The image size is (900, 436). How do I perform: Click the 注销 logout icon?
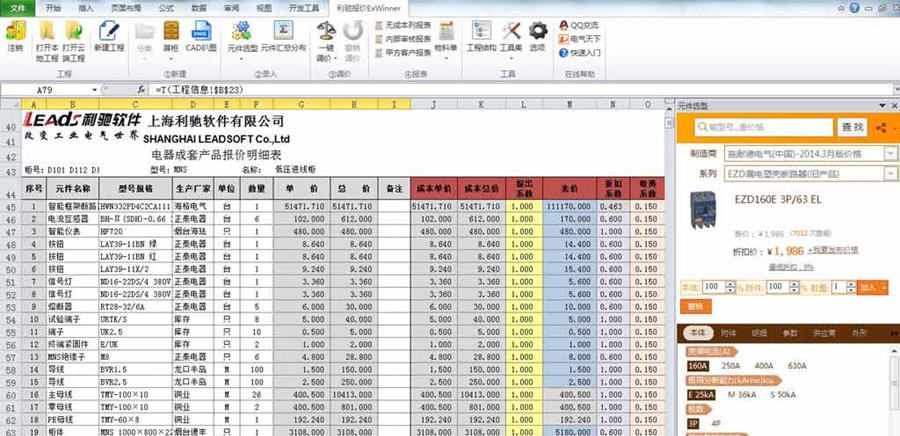(15, 37)
